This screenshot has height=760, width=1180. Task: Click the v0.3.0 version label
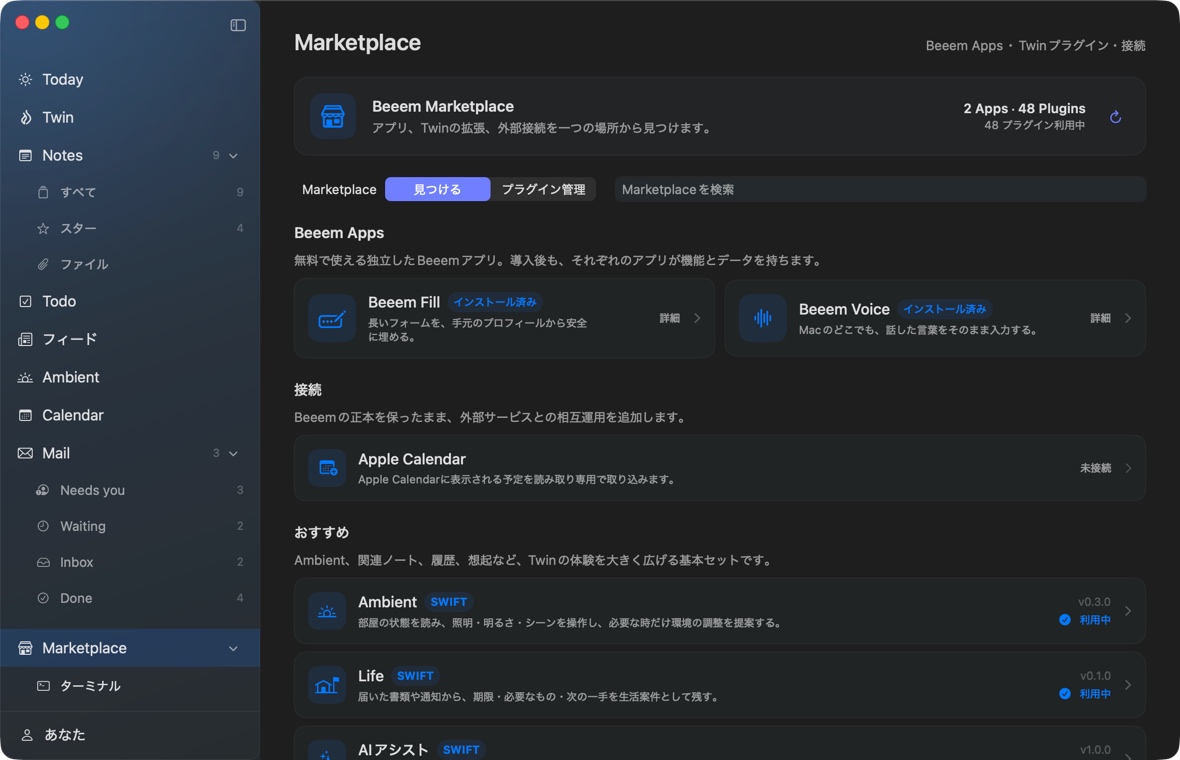click(x=1094, y=602)
